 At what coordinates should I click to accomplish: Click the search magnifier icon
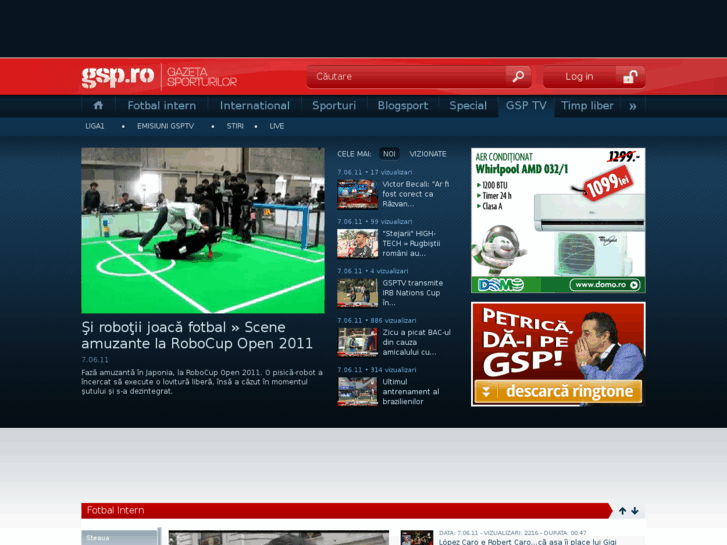[x=518, y=77]
